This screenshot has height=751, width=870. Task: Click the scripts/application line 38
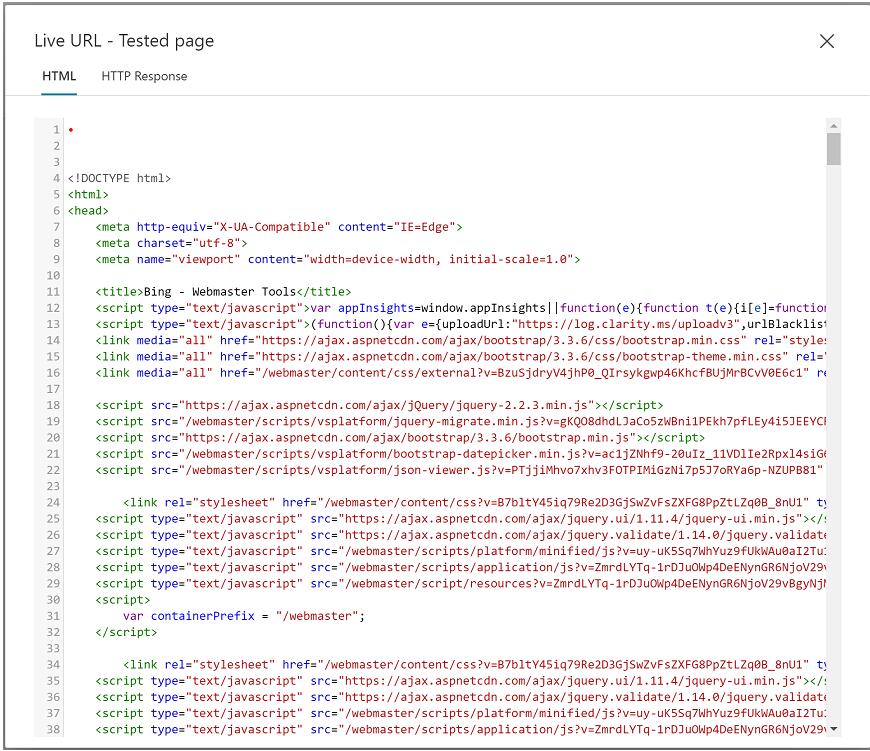click(461, 729)
